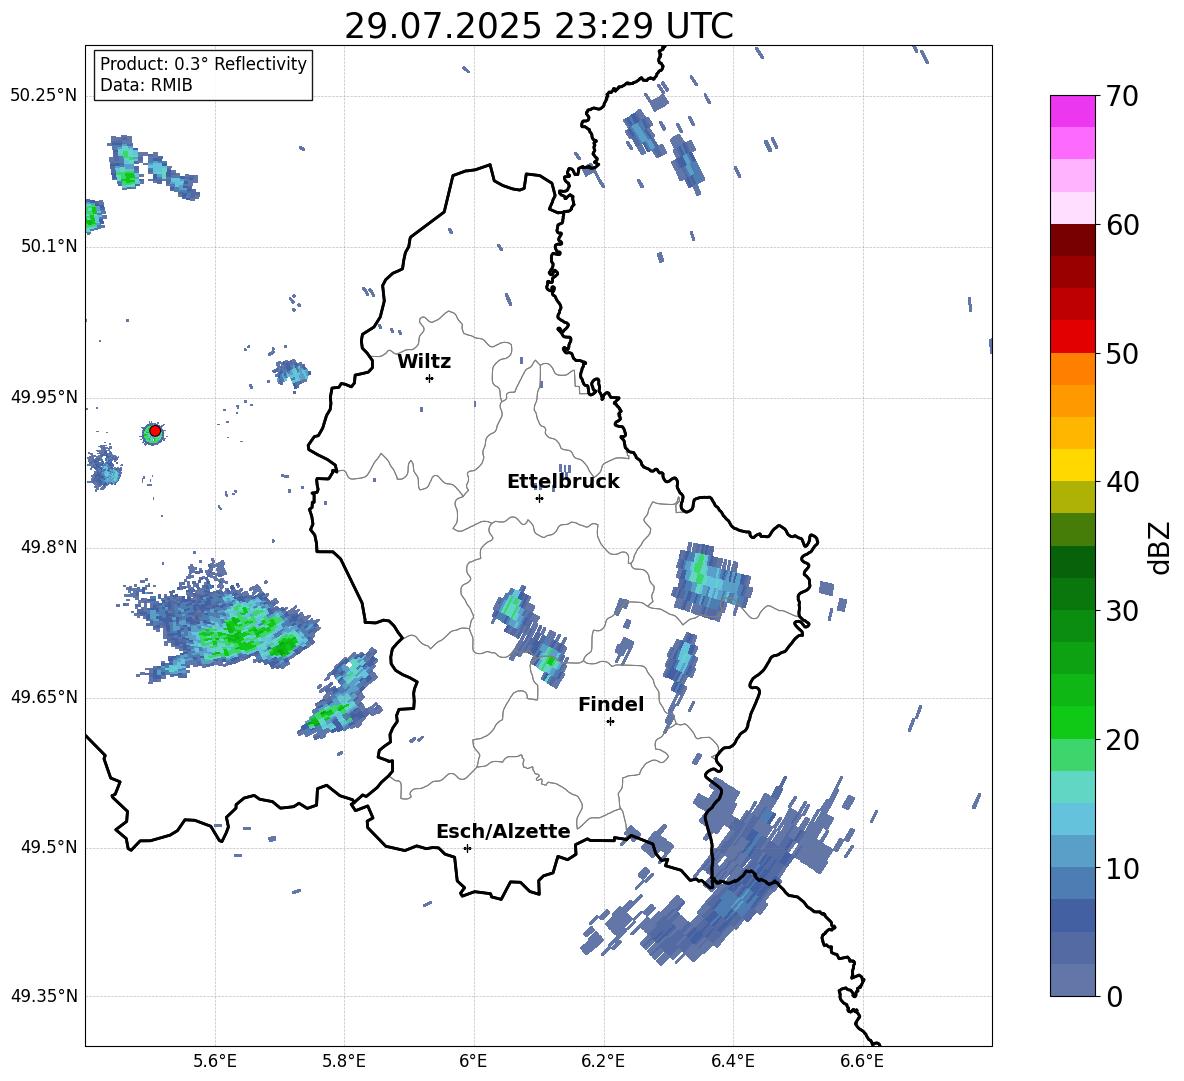
Task: Click the dark maroon colorbar swatch below 60
Action: tap(1072, 240)
